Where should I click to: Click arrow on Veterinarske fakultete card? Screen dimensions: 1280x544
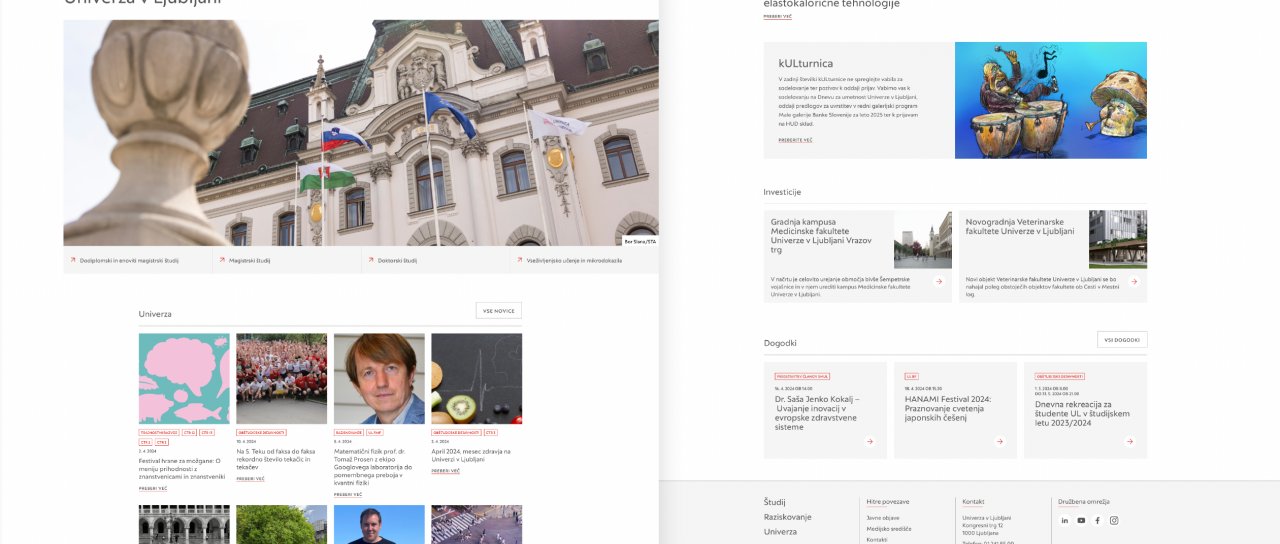pyautogui.click(x=1133, y=282)
